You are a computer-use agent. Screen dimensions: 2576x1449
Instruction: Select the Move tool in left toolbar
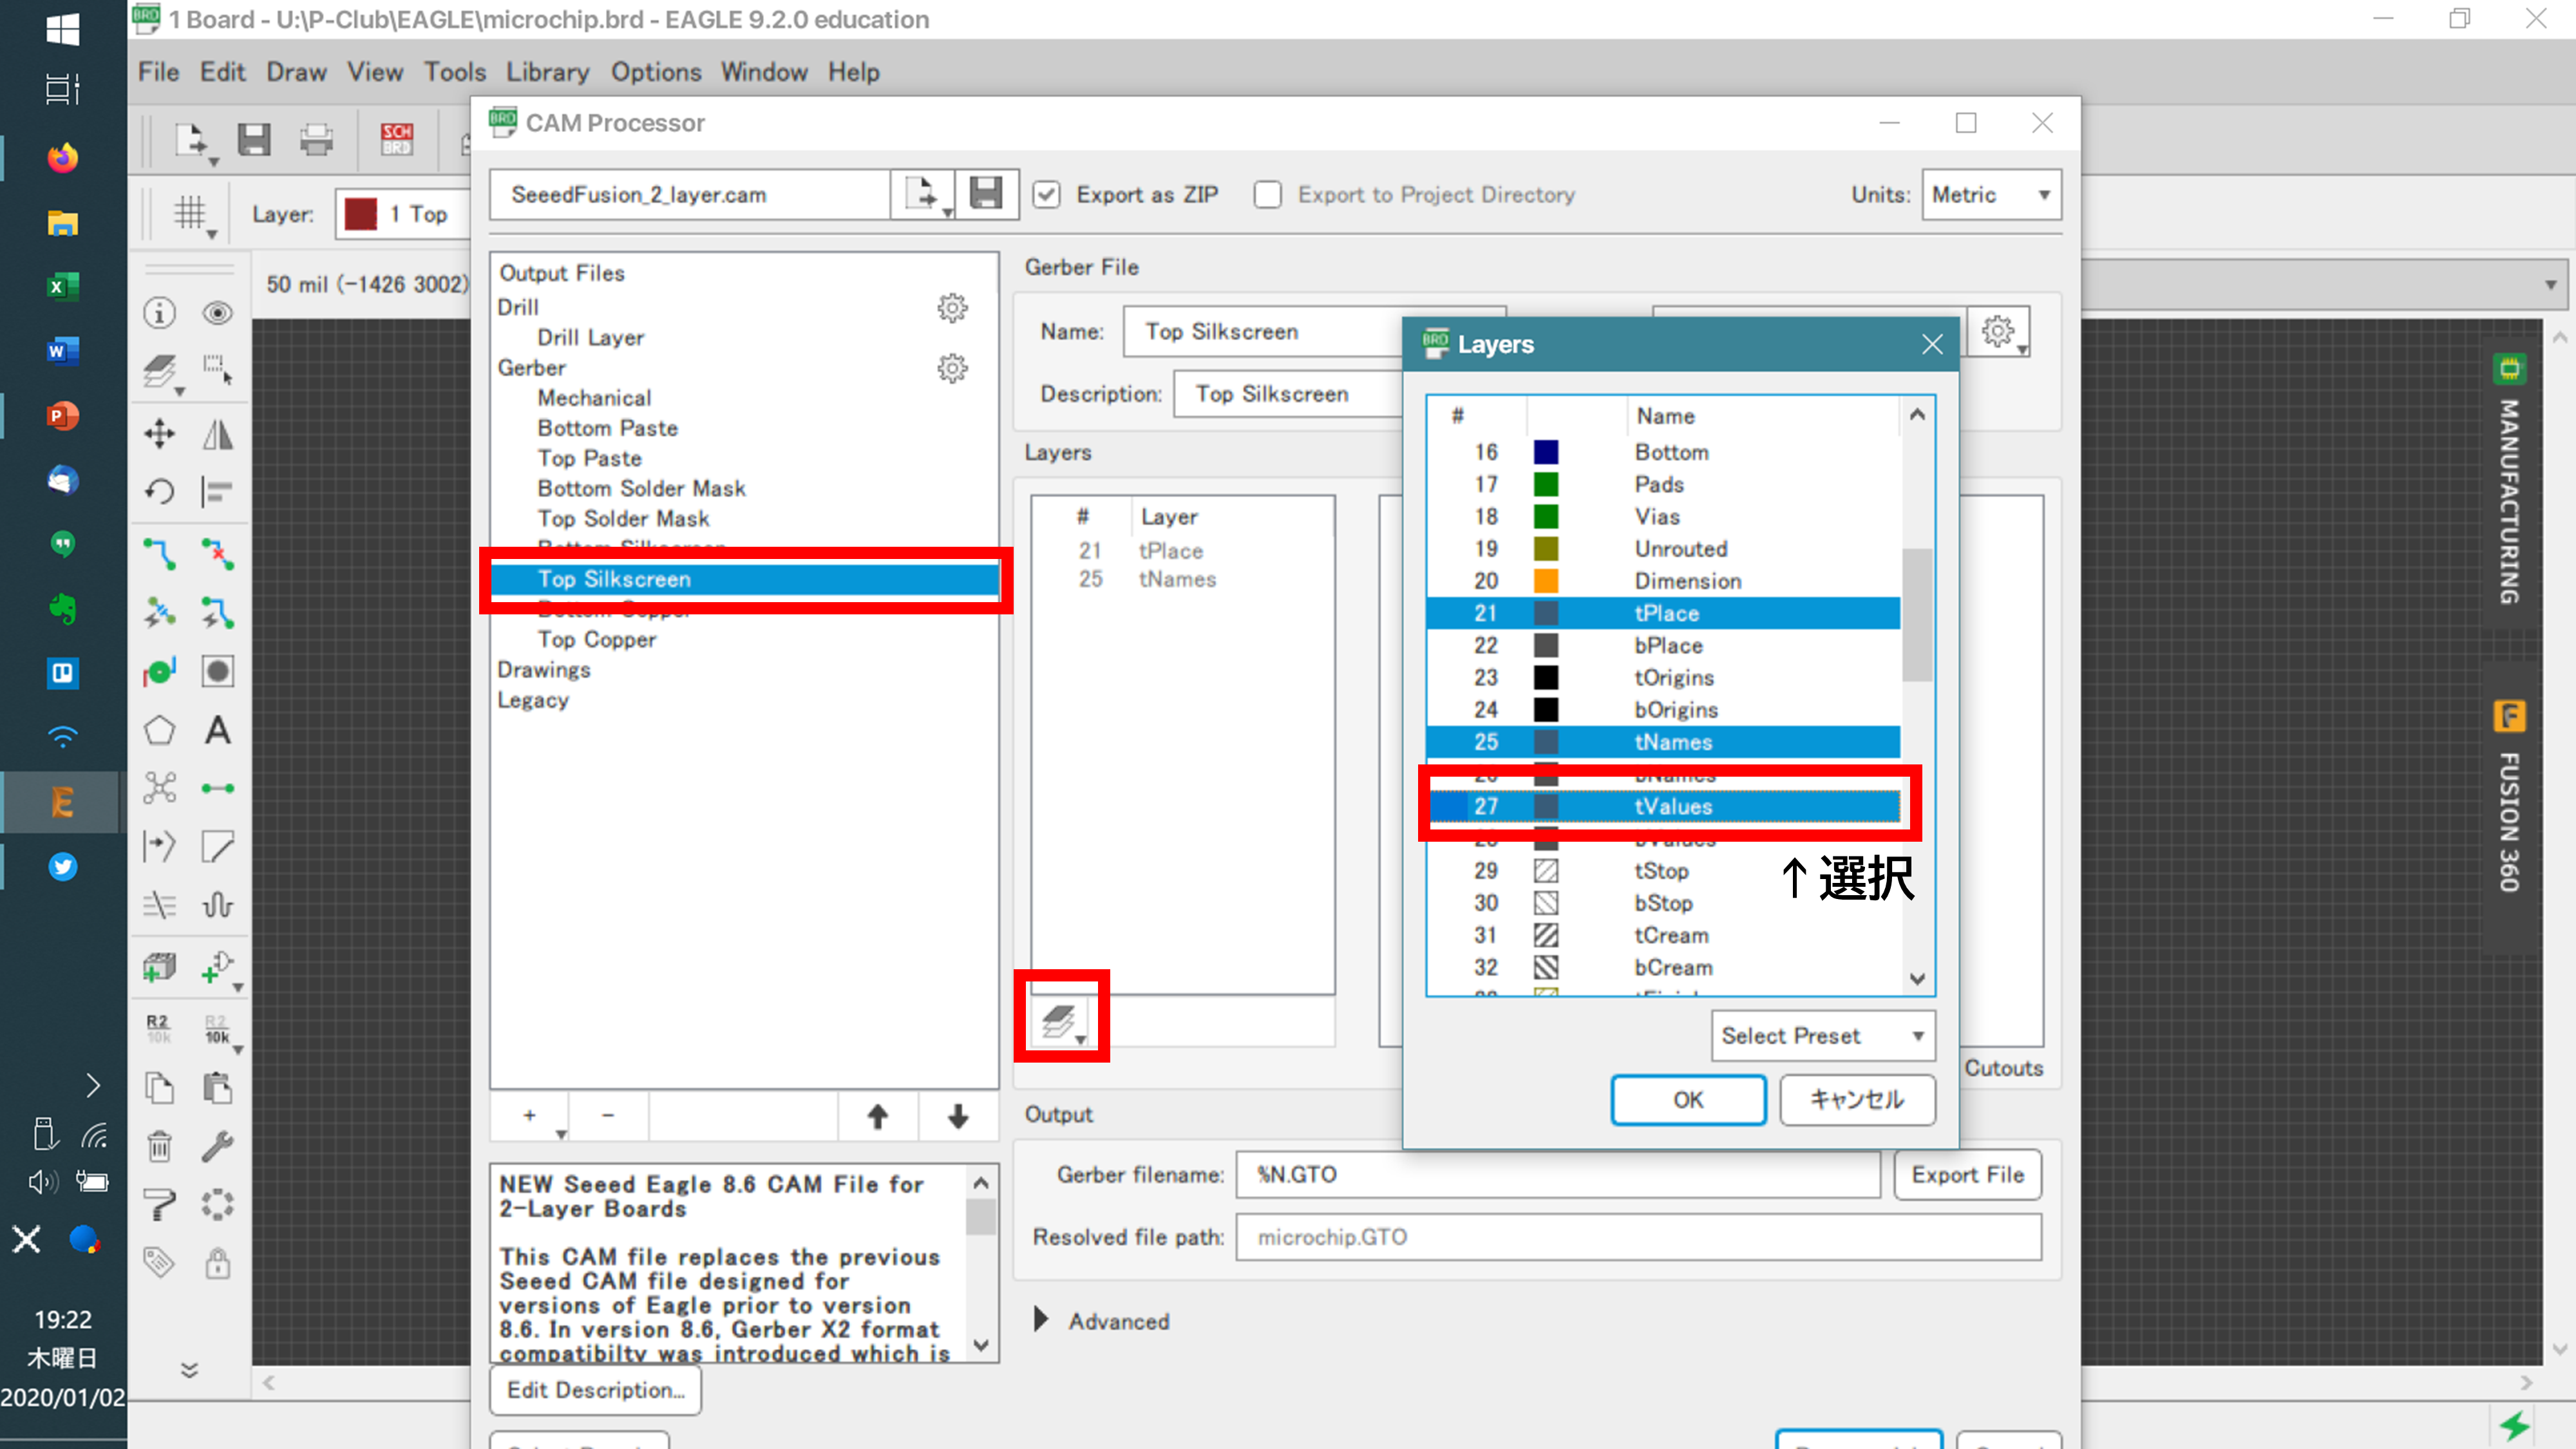(x=159, y=434)
